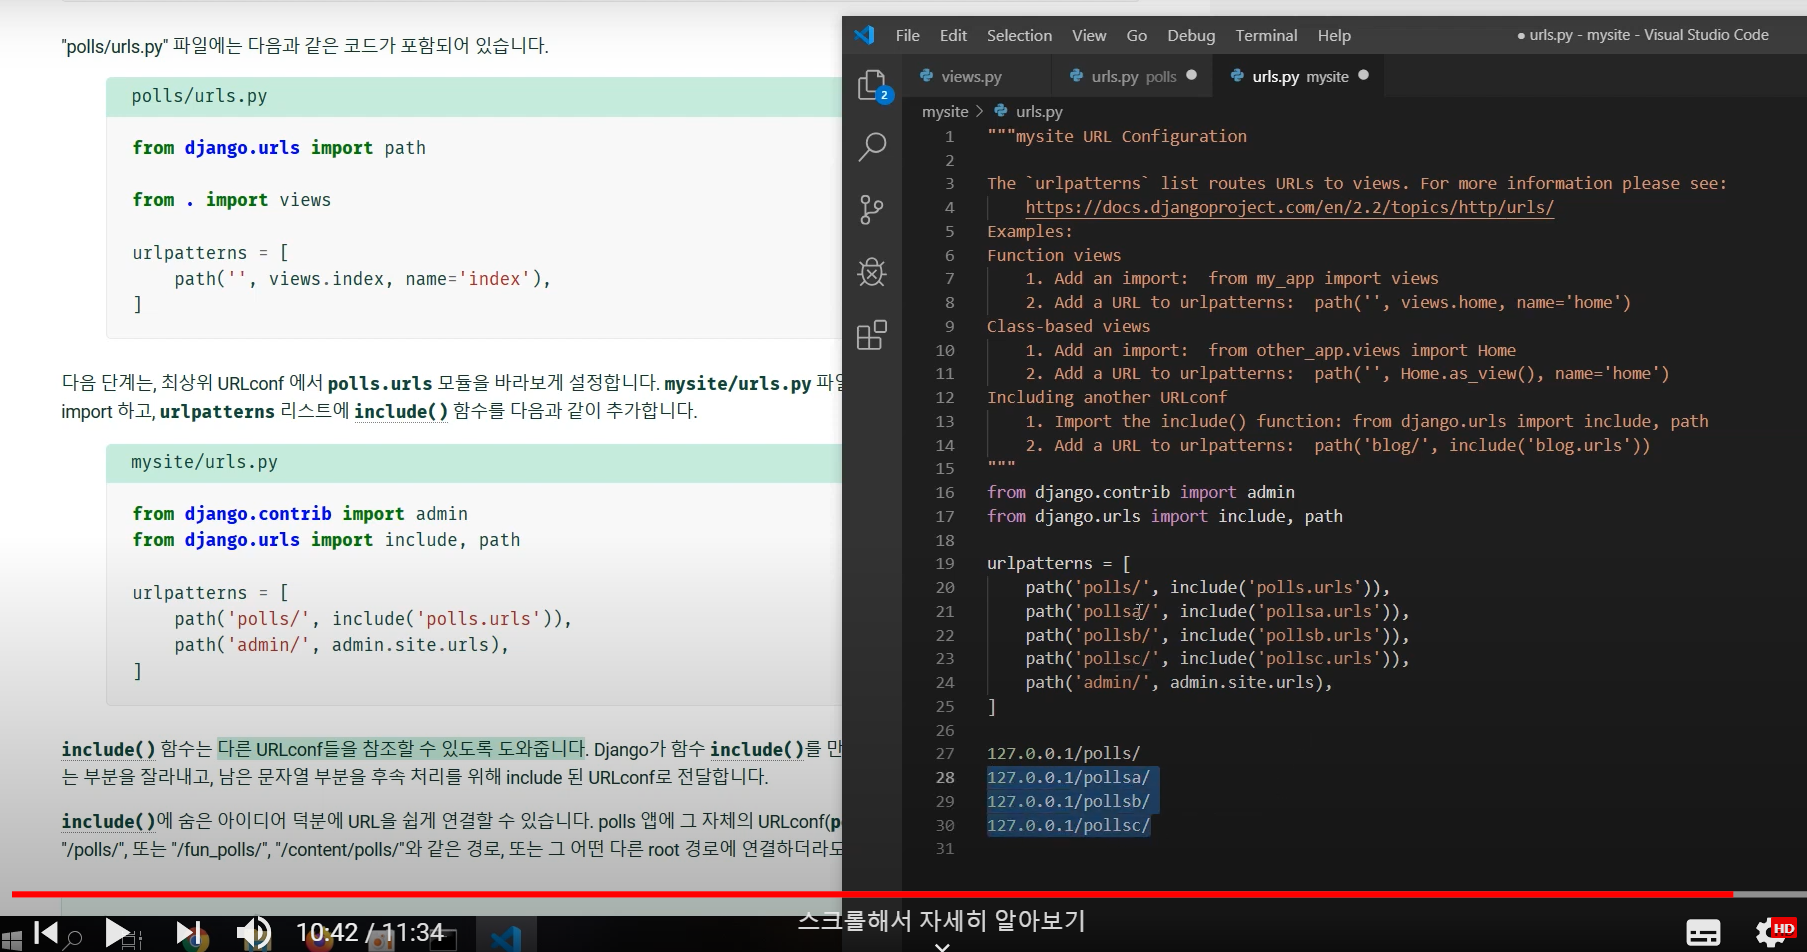The height and width of the screenshot is (952, 1807).
Task: Skip to the previous video
Action: [46, 933]
